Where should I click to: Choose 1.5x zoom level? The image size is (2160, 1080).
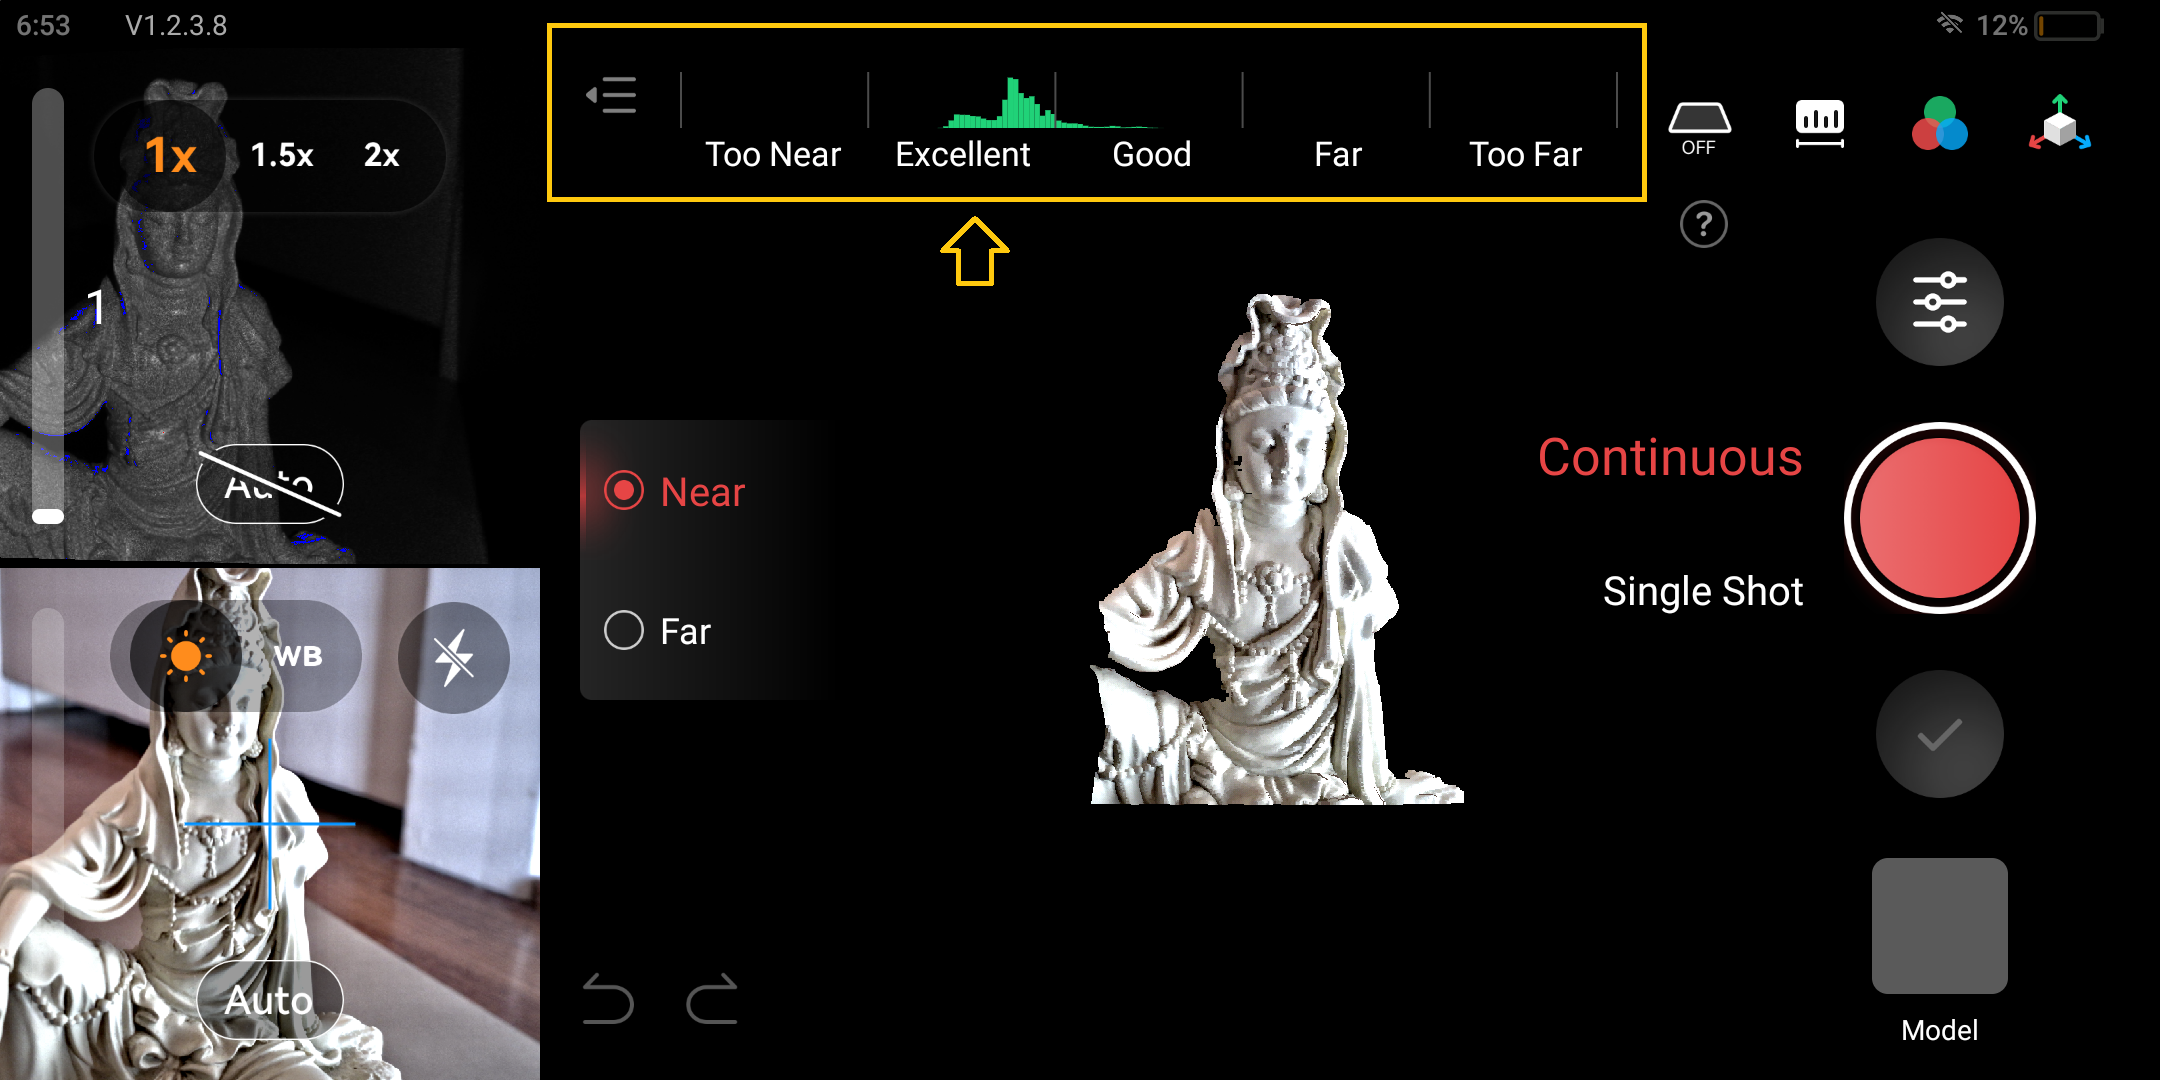[282, 155]
